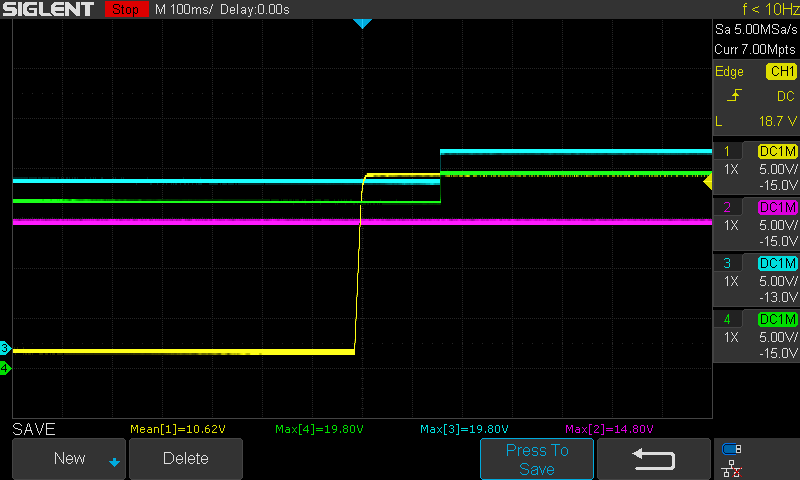Screen dimensions: 800x480
Task: Open the New dropdown arrow
Action: coord(114,462)
